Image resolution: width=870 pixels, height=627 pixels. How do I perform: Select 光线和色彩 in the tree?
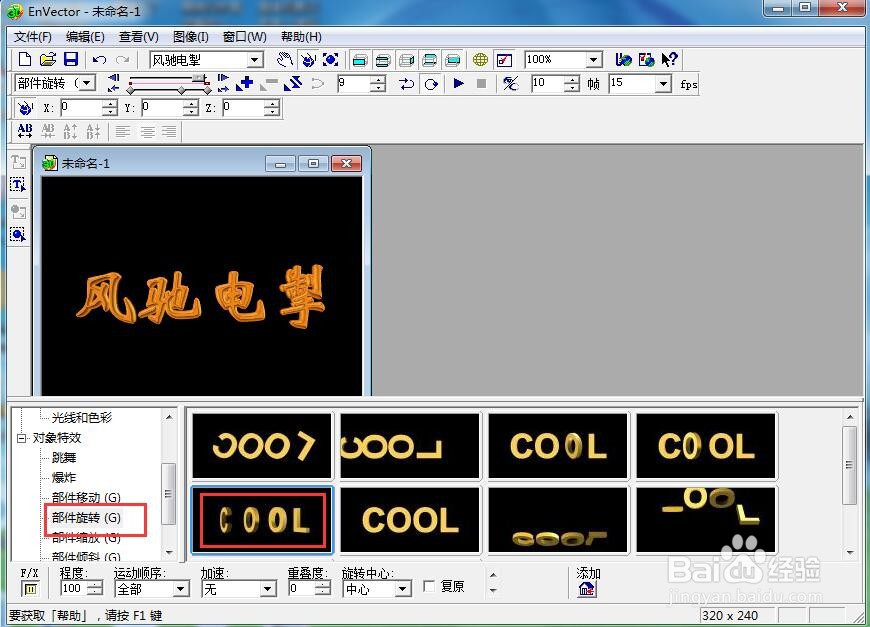point(82,418)
